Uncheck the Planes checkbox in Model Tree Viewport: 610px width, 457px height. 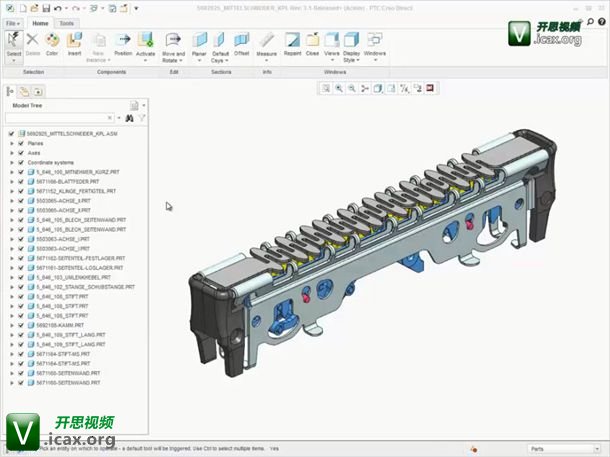pos(21,143)
